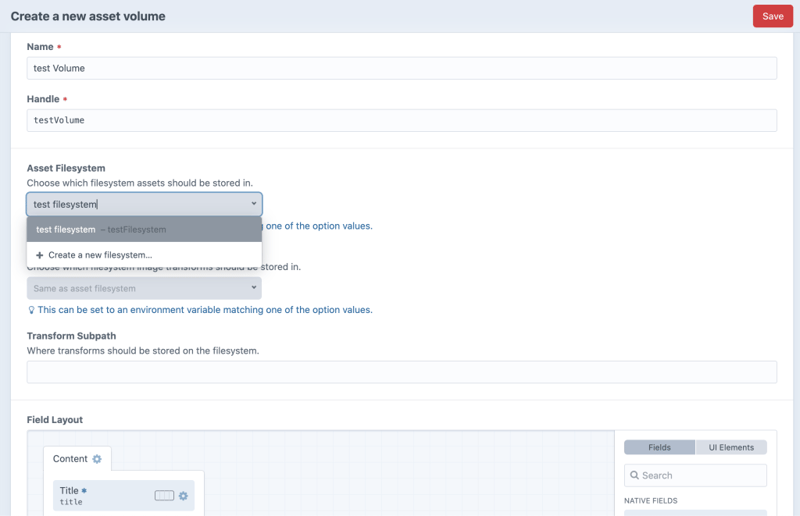Click the Title field settings gear
Screen dimensions: 800x516
(183, 496)
